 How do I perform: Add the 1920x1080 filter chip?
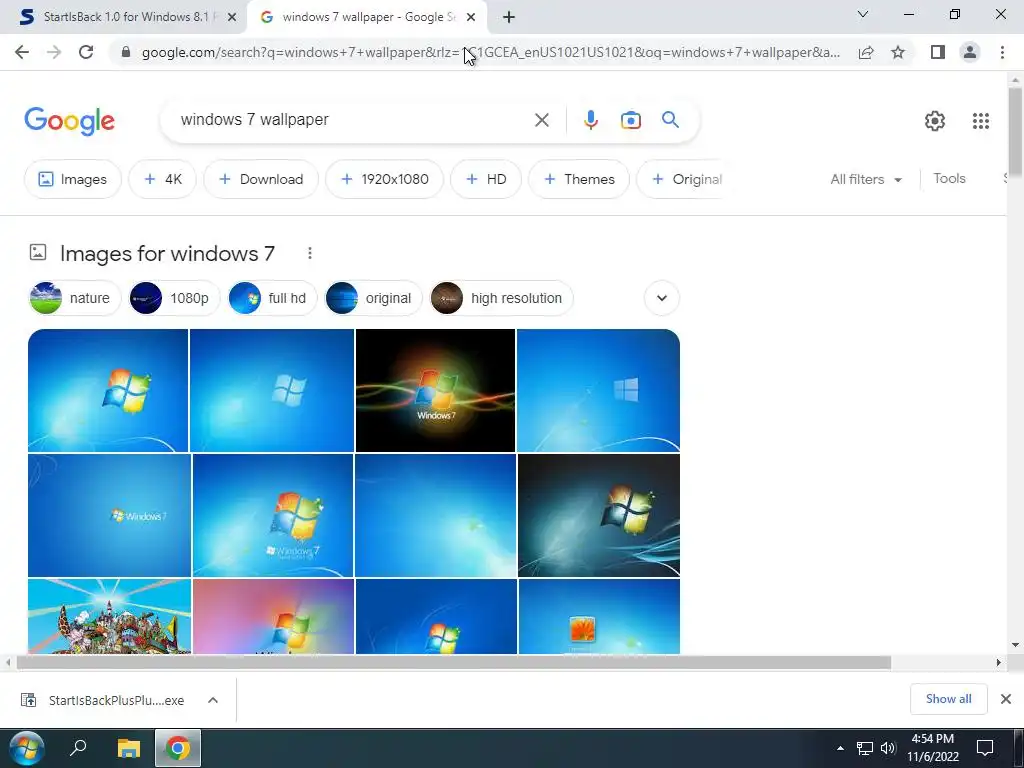pyautogui.click(x=385, y=179)
